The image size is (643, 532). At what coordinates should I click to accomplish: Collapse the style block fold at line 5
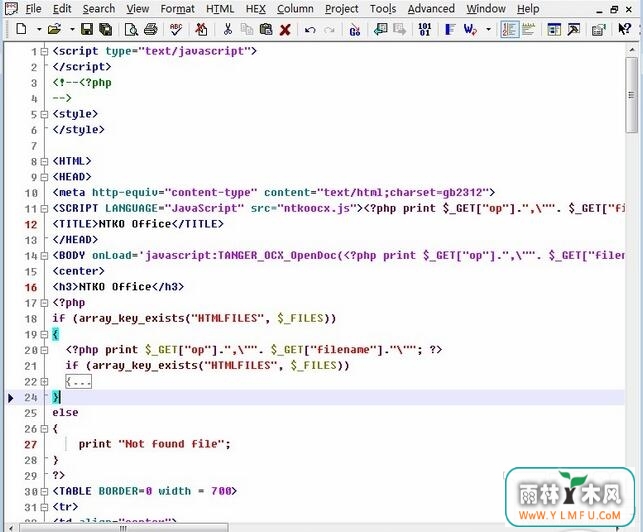click(x=44, y=114)
